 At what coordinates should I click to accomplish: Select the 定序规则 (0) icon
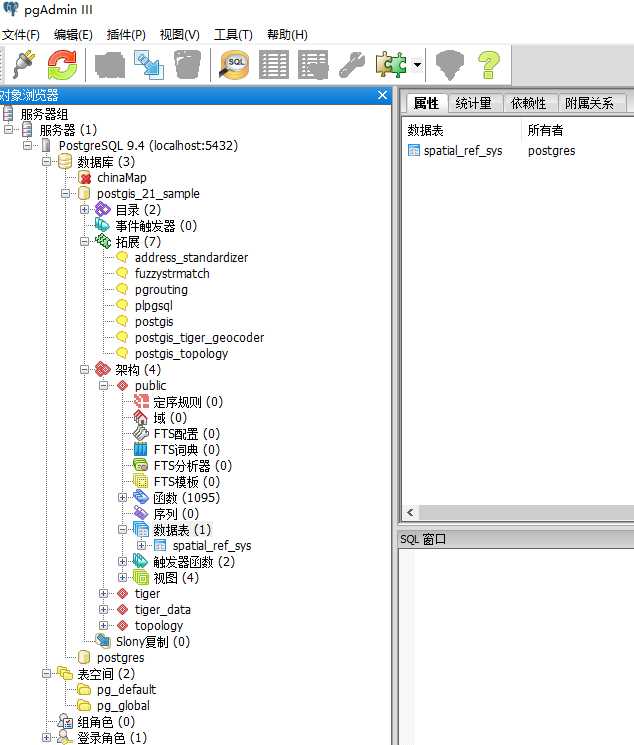pos(141,401)
